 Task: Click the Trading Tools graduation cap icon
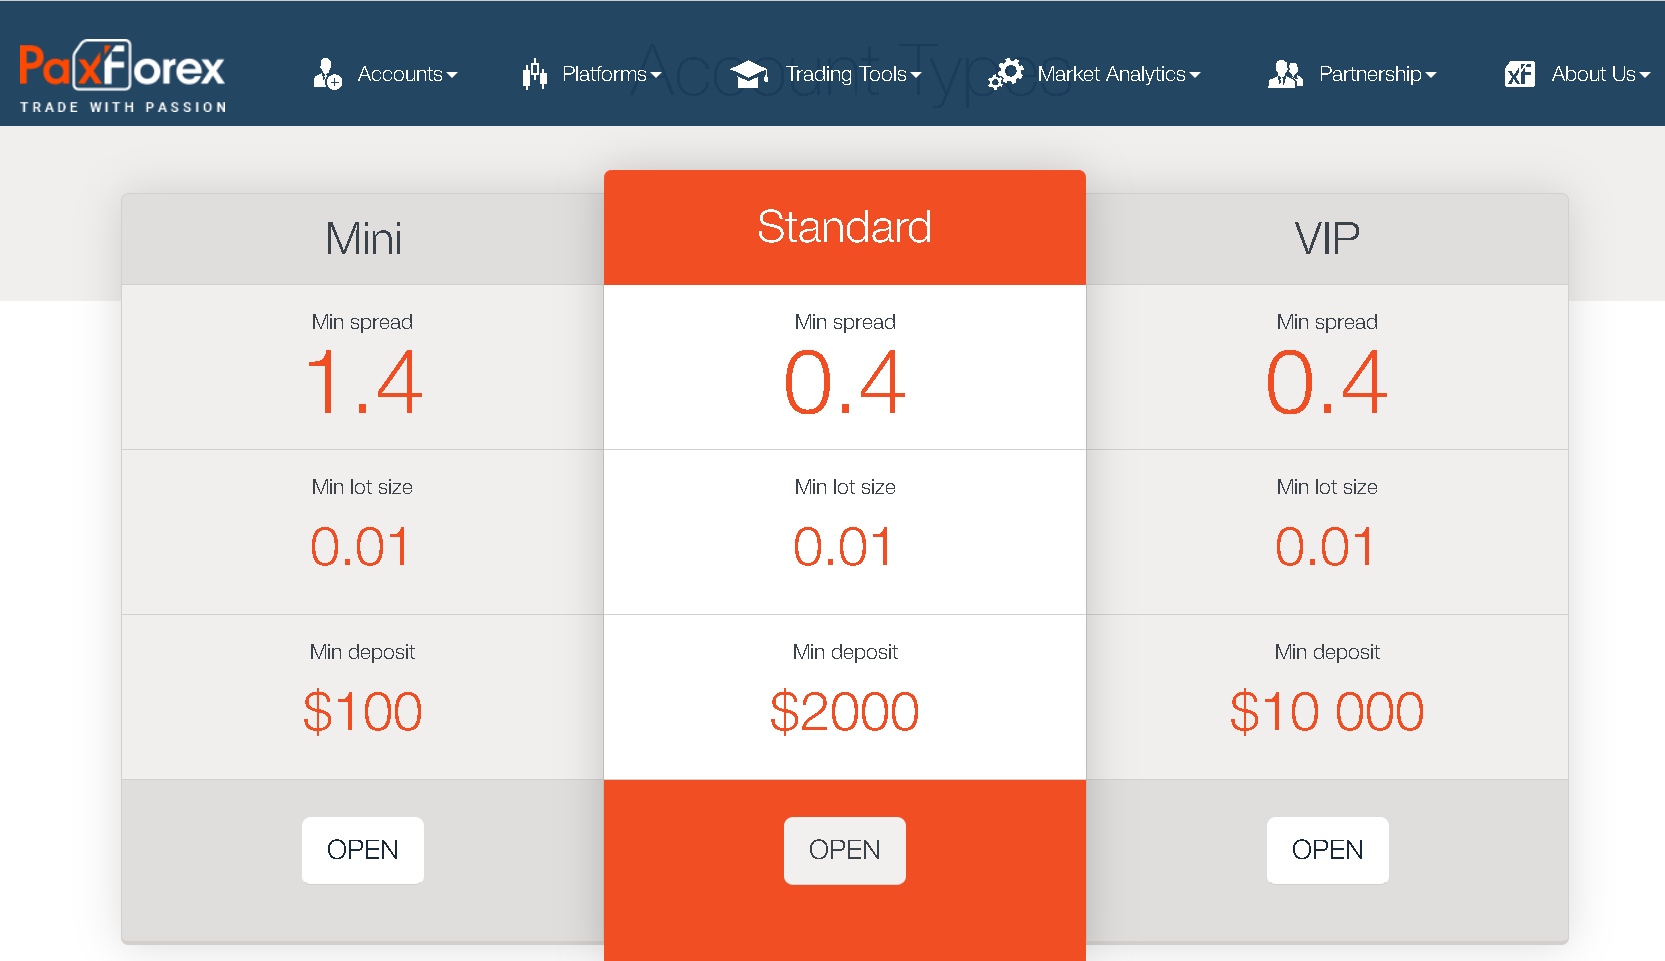pyautogui.click(x=749, y=74)
